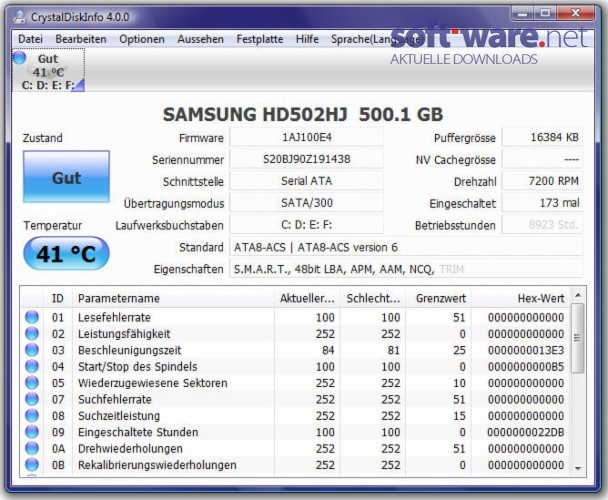Click the Betriebsstunden field 8923 Std.
608x500 pixels.
click(x=542, y=225)
